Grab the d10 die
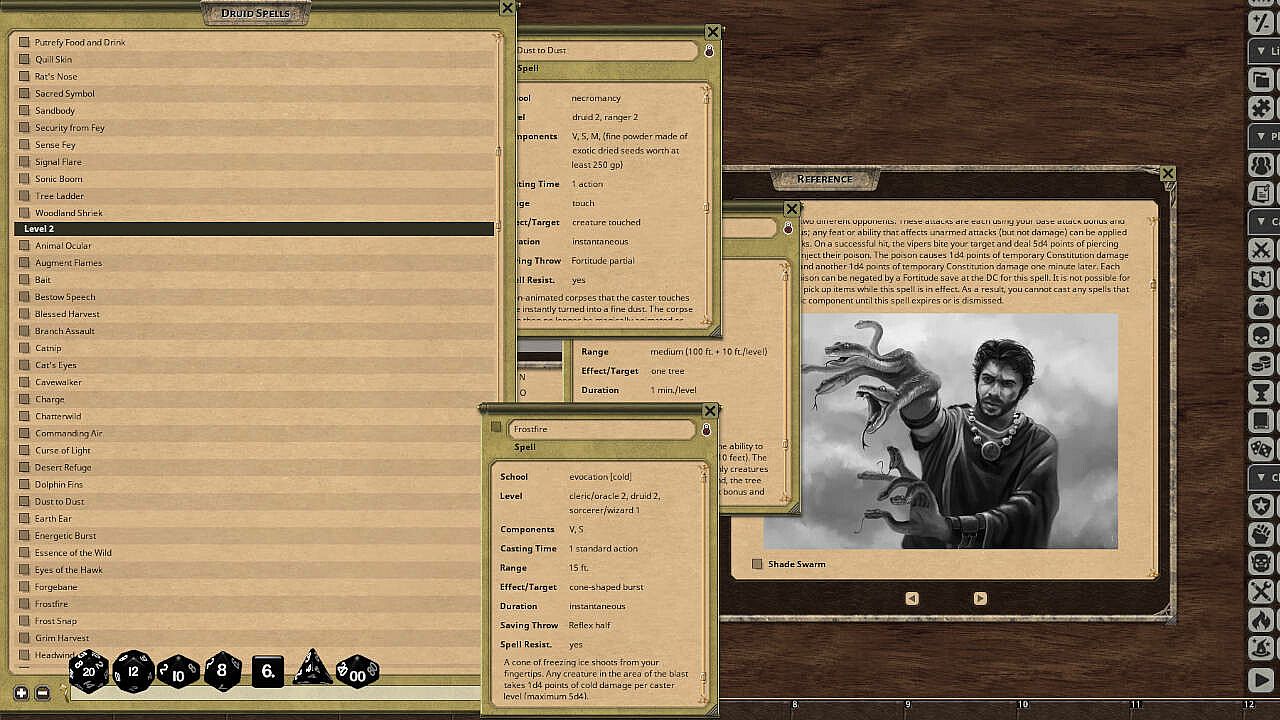This screenshot has height=720, width=1280. pos(178,673)
